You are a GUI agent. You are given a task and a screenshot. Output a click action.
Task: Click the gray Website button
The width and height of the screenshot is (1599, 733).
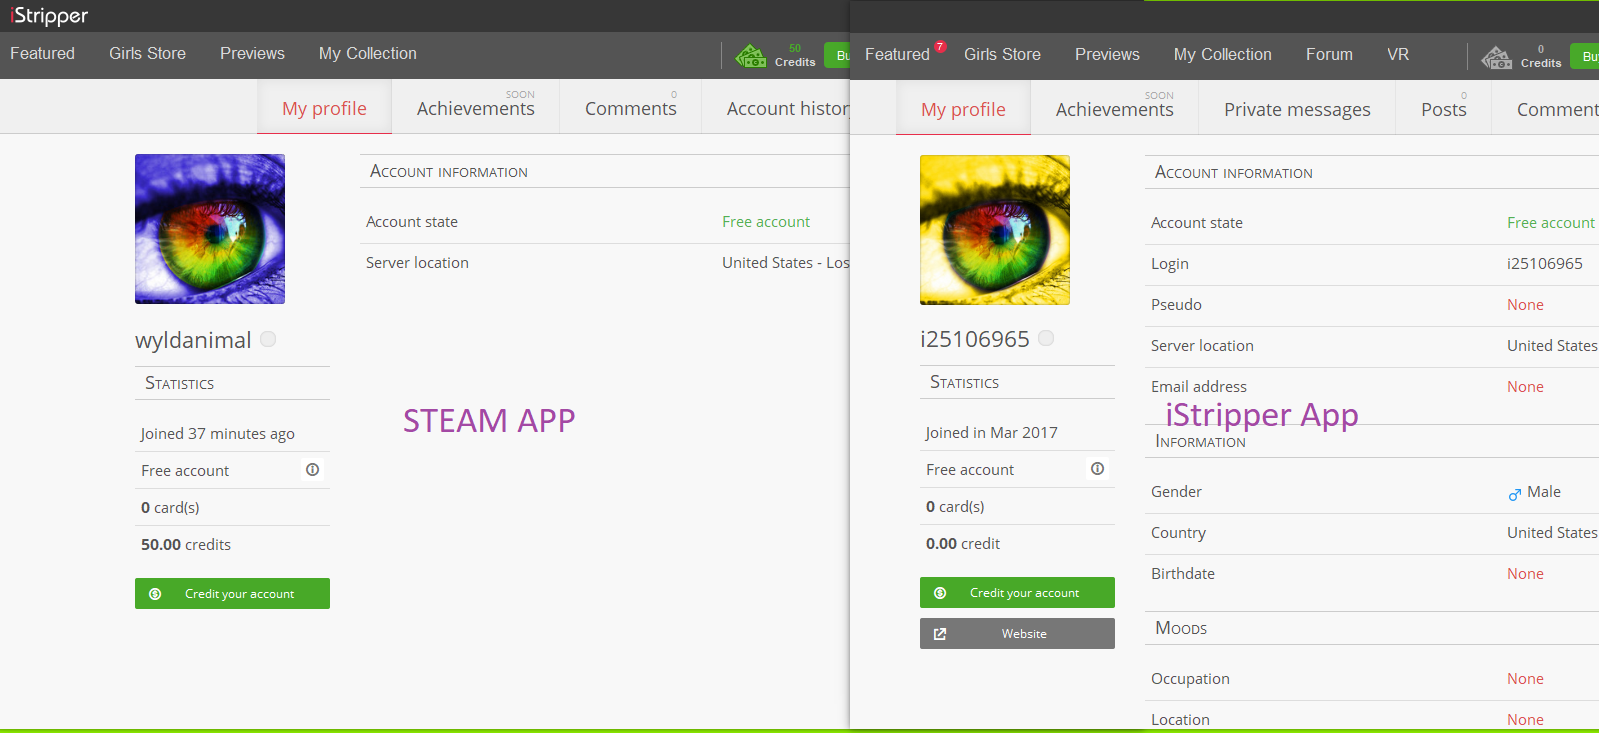1017,634
